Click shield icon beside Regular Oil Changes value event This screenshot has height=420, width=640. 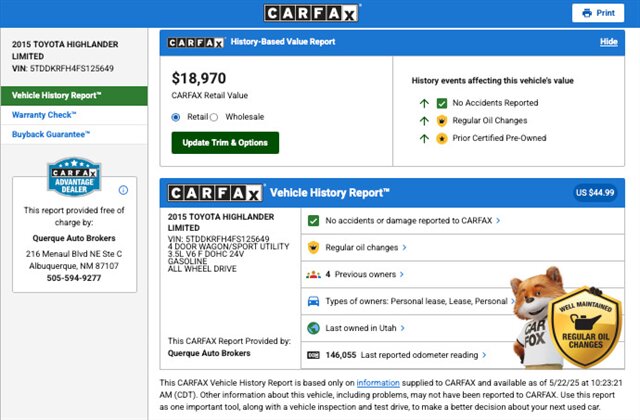(442, 121)
